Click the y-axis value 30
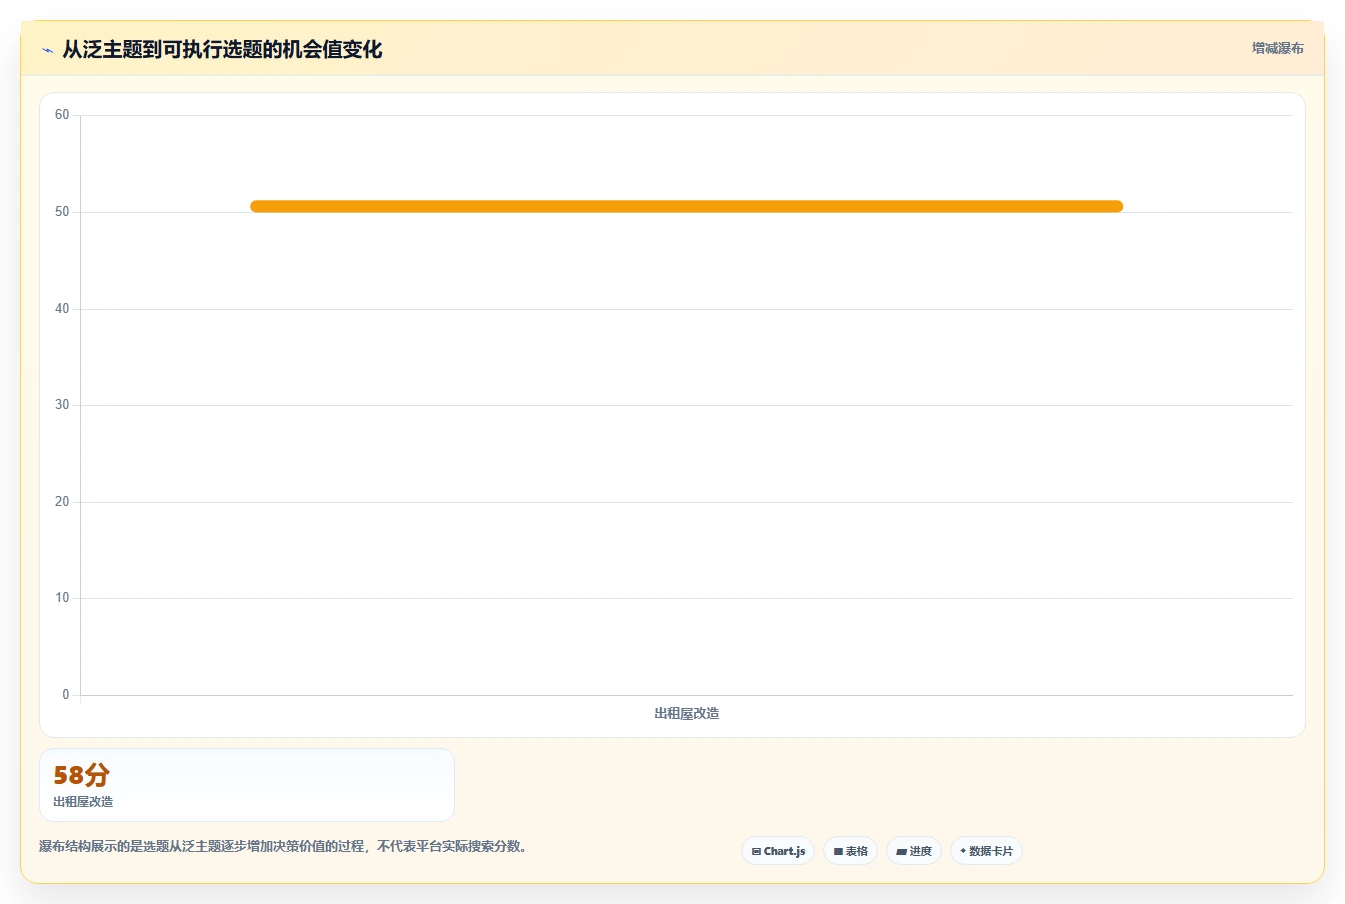Image resolution: width=1345 pixels, height=904 pixels. pyautogui.click(x=62, y=405)
